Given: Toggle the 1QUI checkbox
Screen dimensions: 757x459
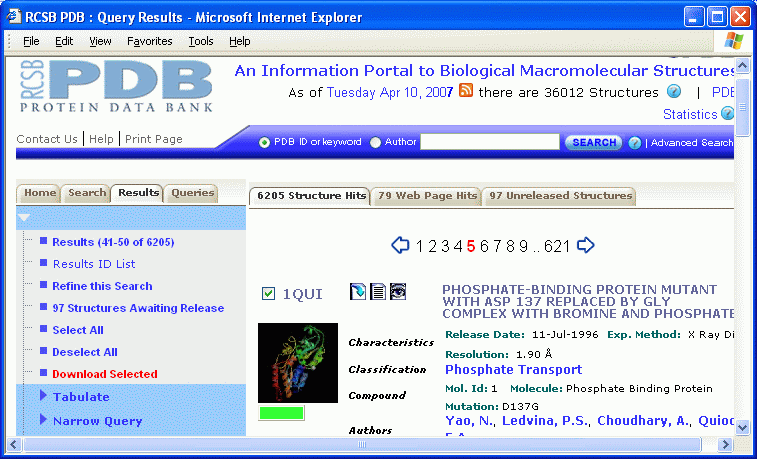Looking at the screenshot, I should pyautogui.click(x=268, y=293).
